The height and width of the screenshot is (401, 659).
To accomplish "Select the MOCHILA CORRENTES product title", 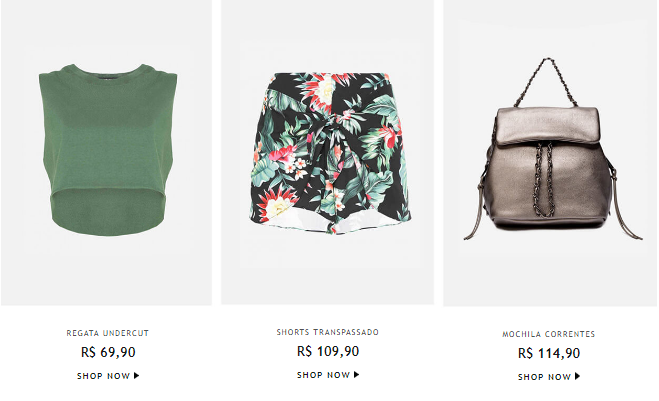I will 549,334.
